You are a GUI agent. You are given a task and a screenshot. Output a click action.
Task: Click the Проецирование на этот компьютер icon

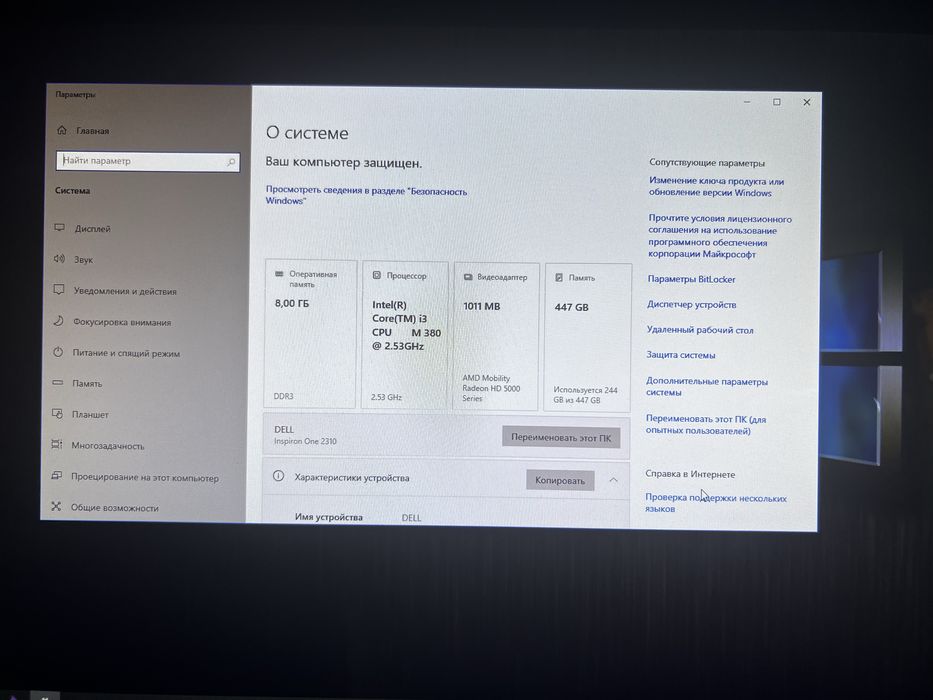coord(57,475)
